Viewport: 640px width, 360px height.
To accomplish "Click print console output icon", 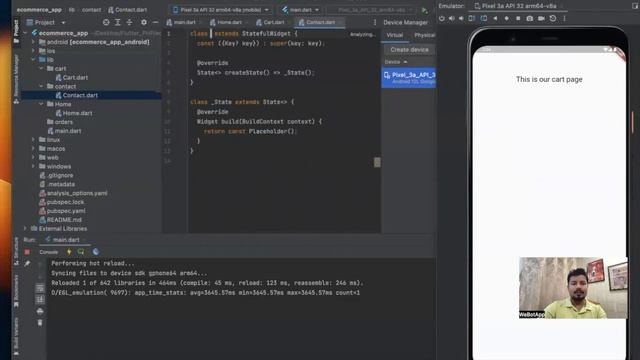I will tap(40, 311).
